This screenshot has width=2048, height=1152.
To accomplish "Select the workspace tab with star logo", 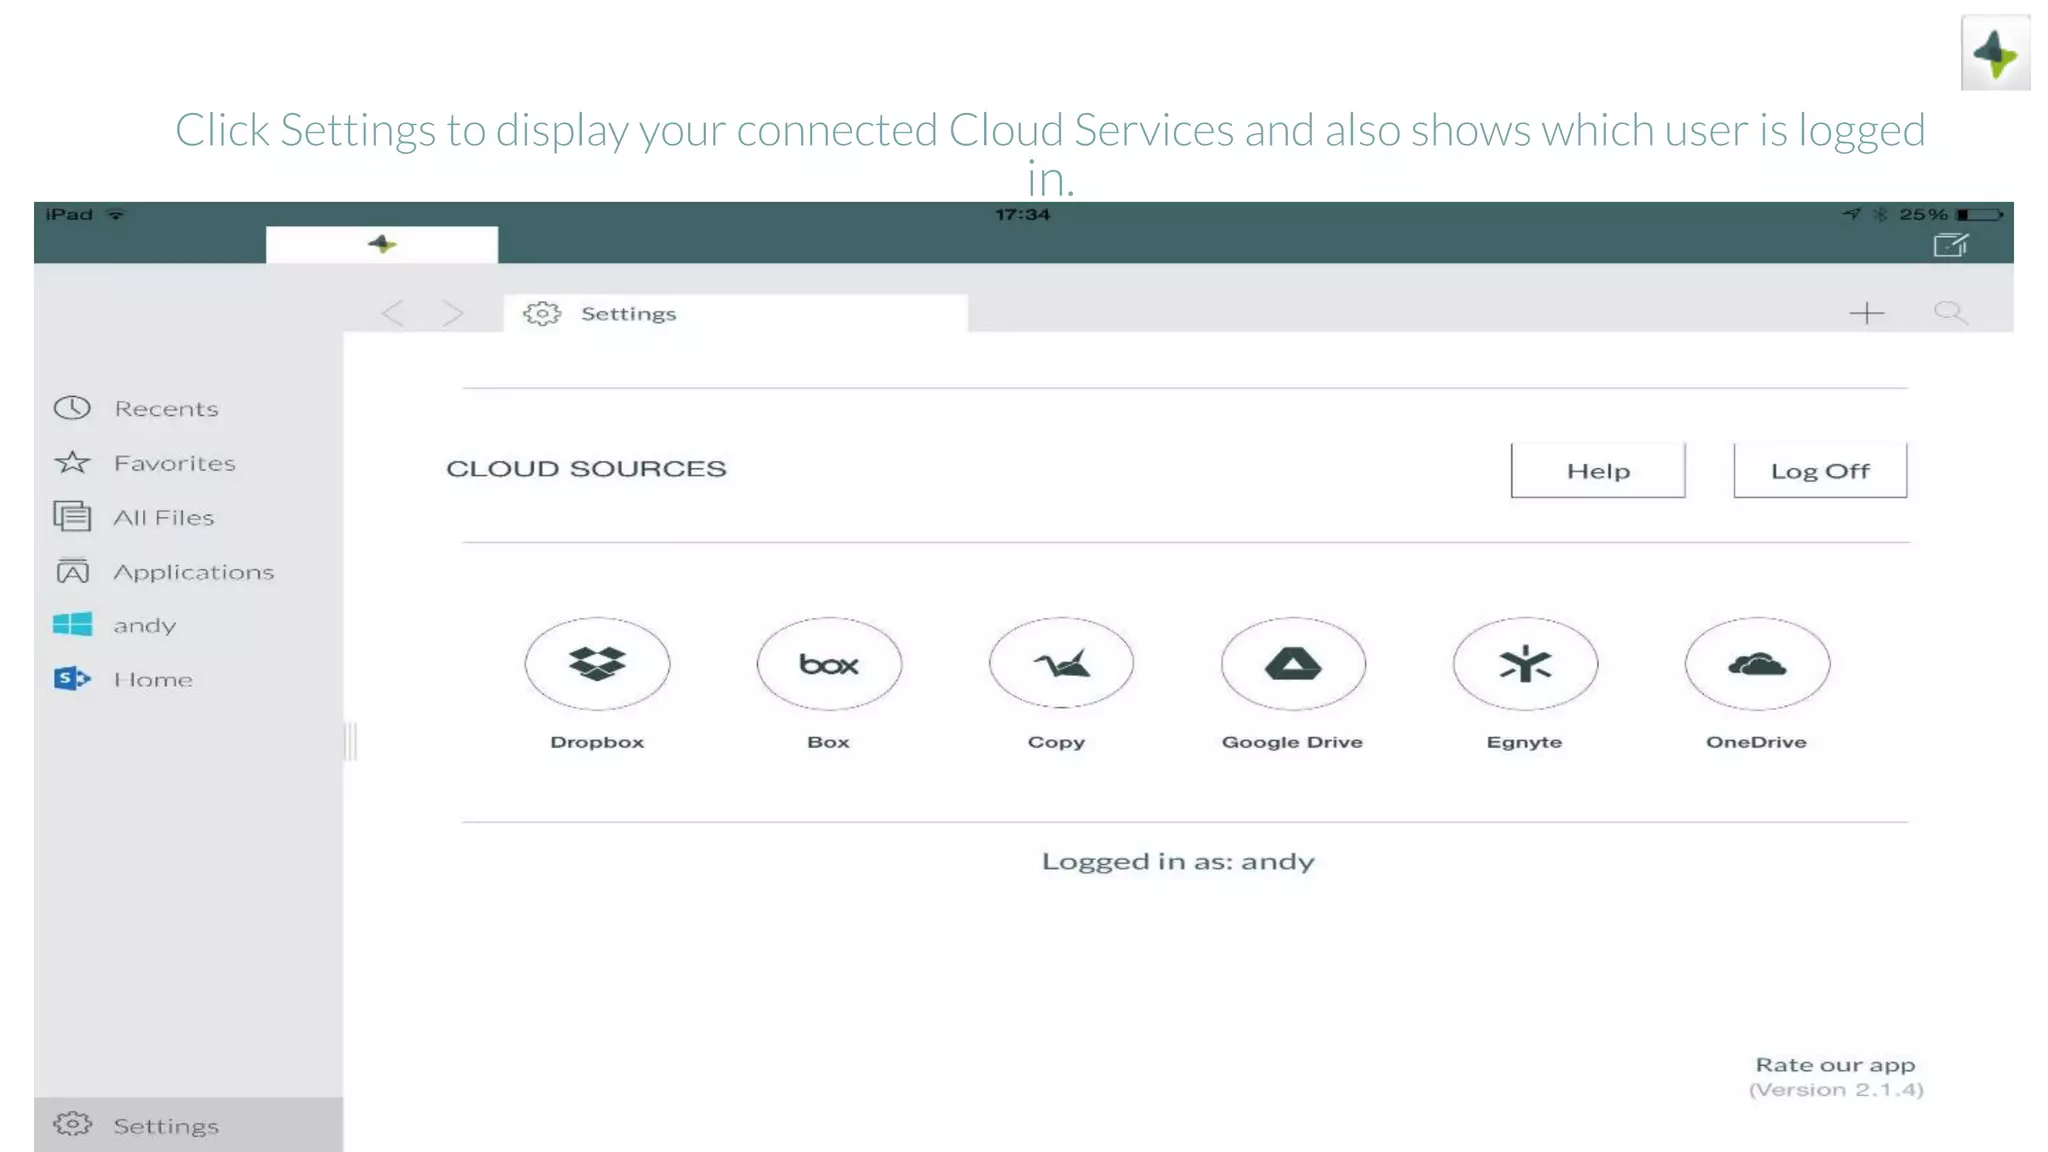I will click(x=382, y=245).
